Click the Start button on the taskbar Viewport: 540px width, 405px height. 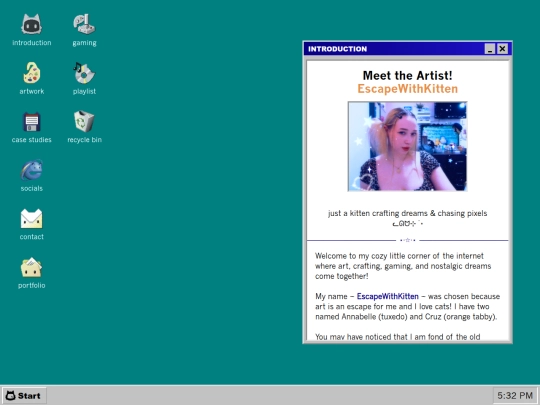[x=24, y=396]
